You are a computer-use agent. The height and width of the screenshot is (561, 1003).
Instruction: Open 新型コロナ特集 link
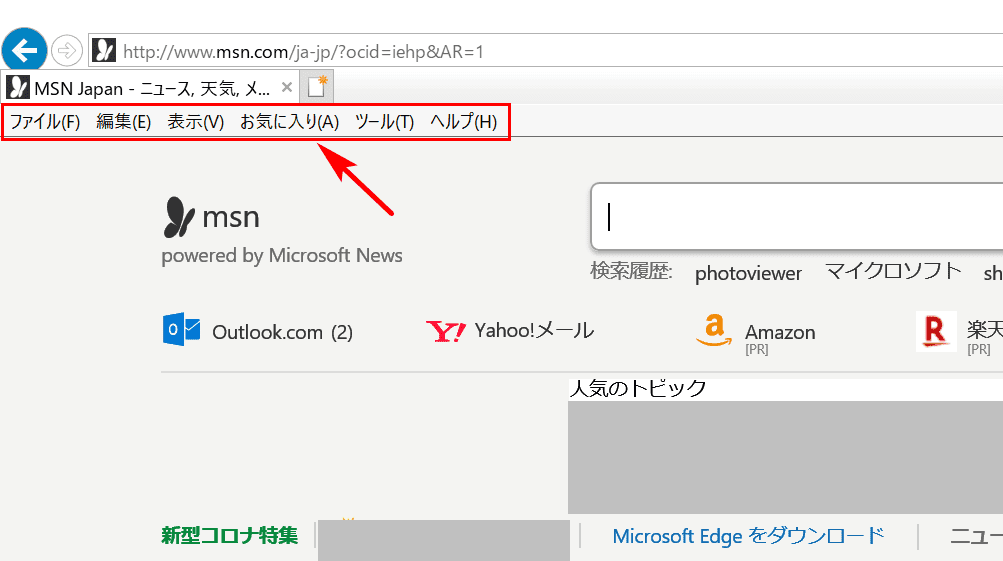coord(230,535)
